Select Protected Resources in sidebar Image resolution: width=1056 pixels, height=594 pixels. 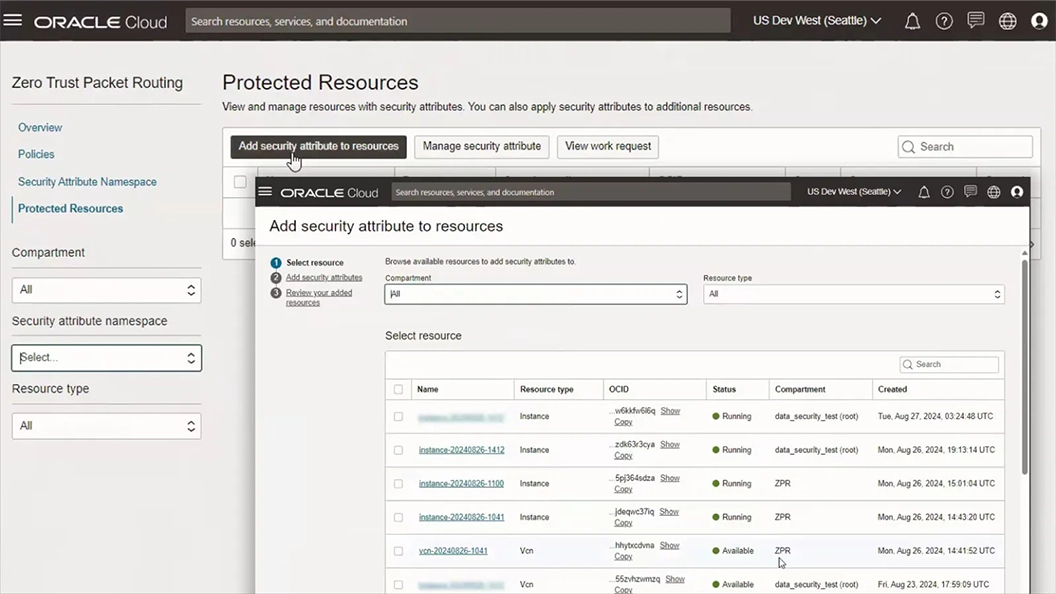(70, 209)
